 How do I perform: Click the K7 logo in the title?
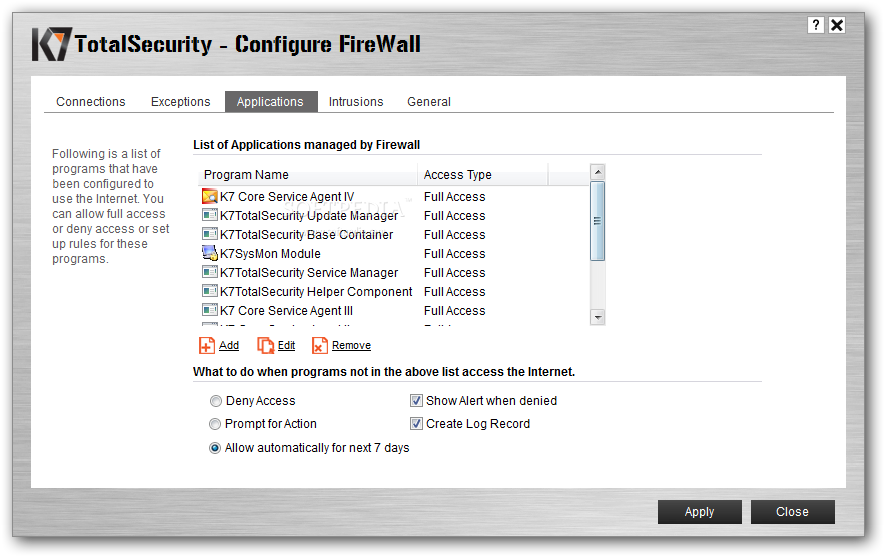click(x=51, y=44)
